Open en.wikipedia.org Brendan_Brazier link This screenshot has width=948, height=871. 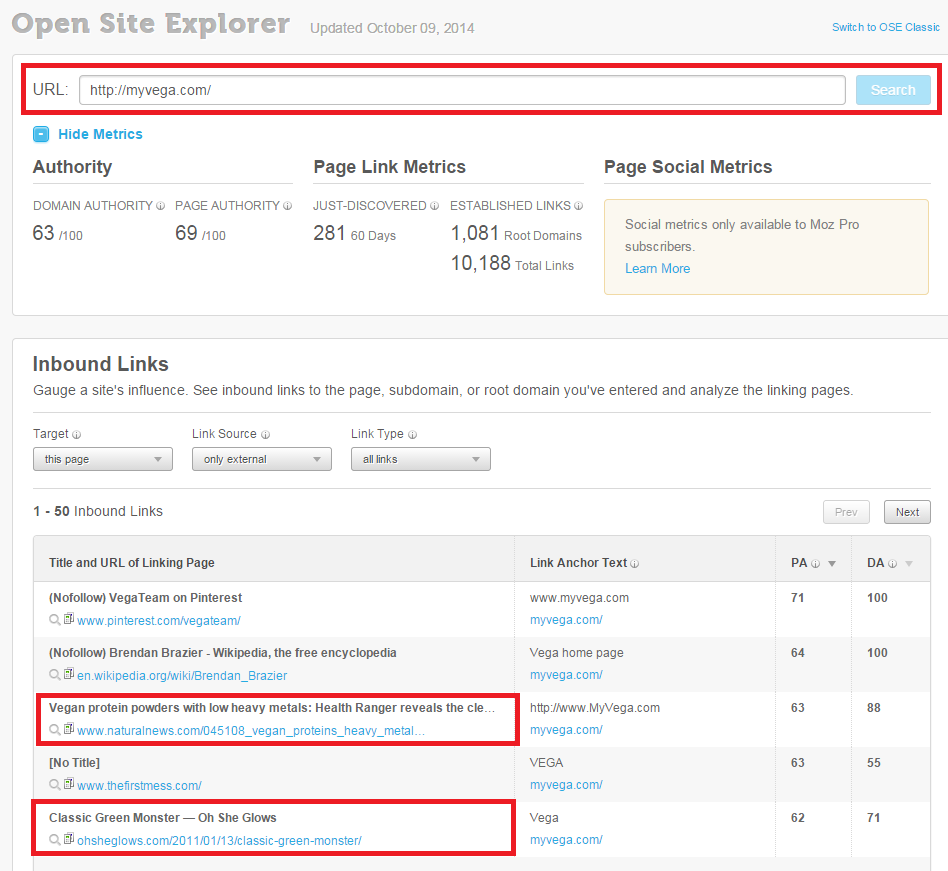pyautogui.click(x=182, y=676)
